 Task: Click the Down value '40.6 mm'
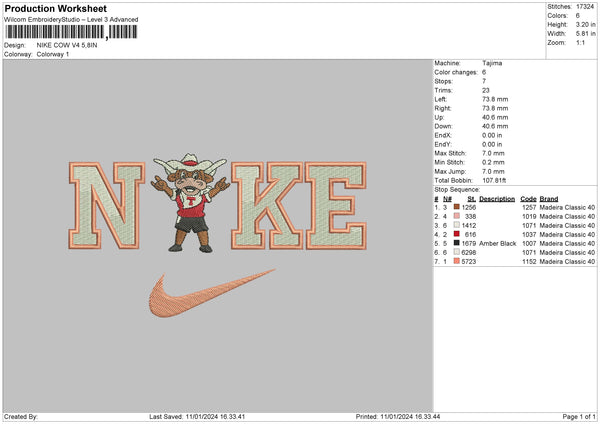point(495,126)
